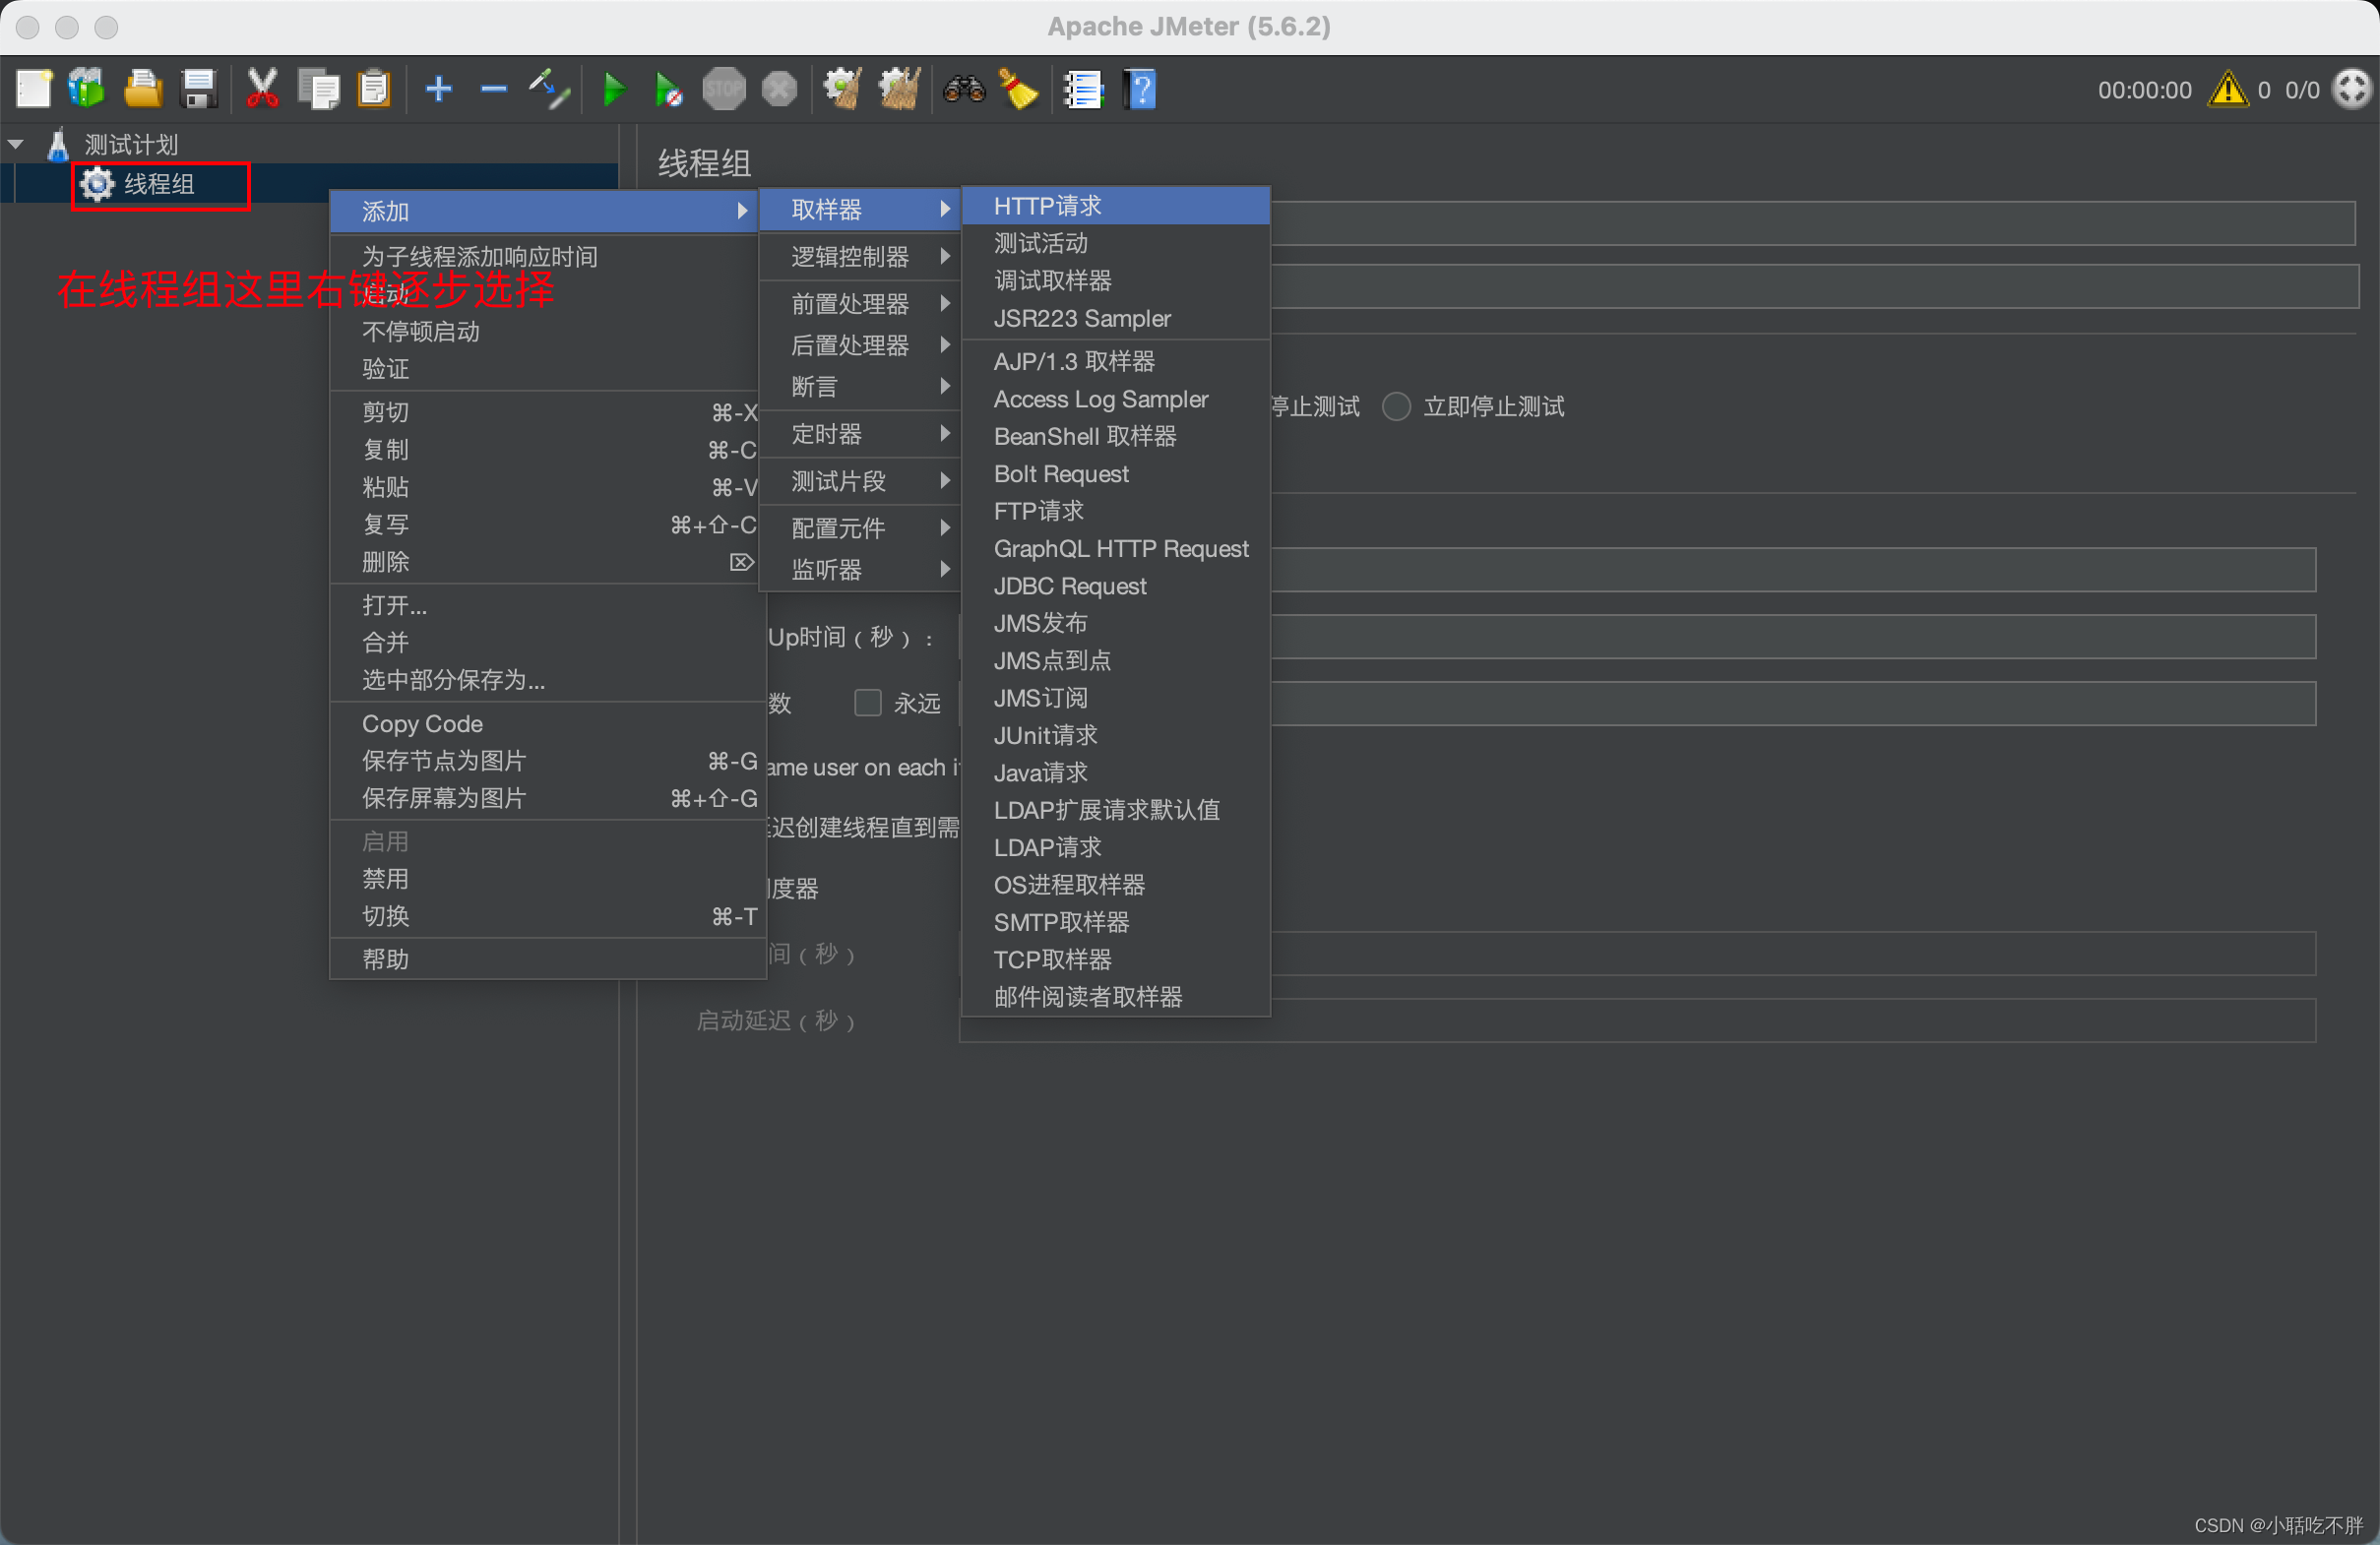Click the yellow warning triangle icon
The width and height of the screenshot is (2380, 1545).
(2228, 89)
